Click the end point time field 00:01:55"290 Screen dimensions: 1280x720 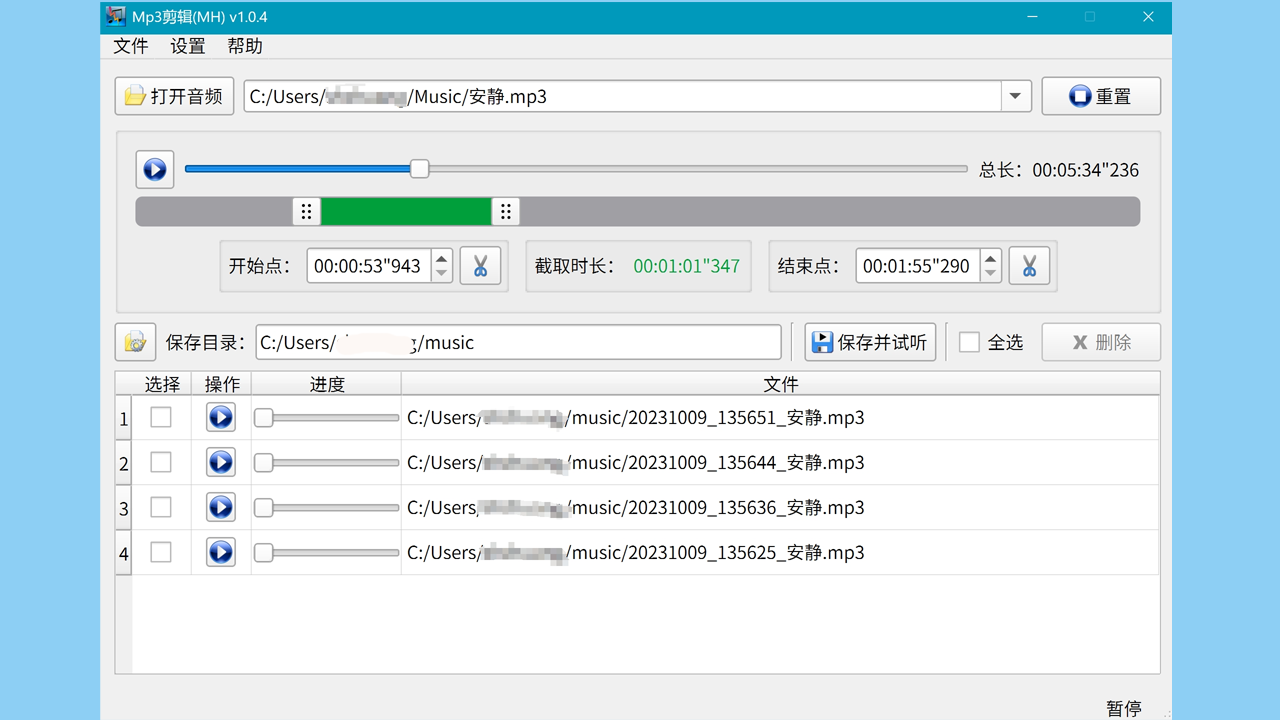[917, 266]
